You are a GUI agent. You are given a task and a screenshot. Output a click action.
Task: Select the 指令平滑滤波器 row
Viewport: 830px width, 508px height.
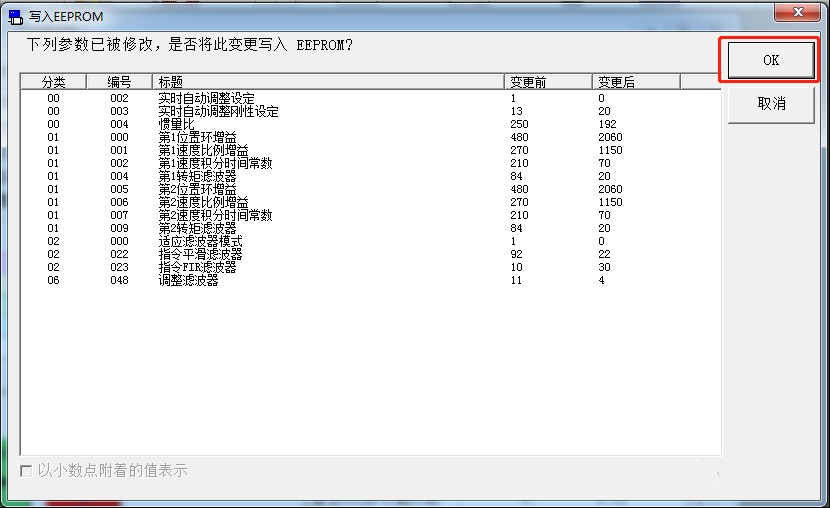click(x=371, y=254)
